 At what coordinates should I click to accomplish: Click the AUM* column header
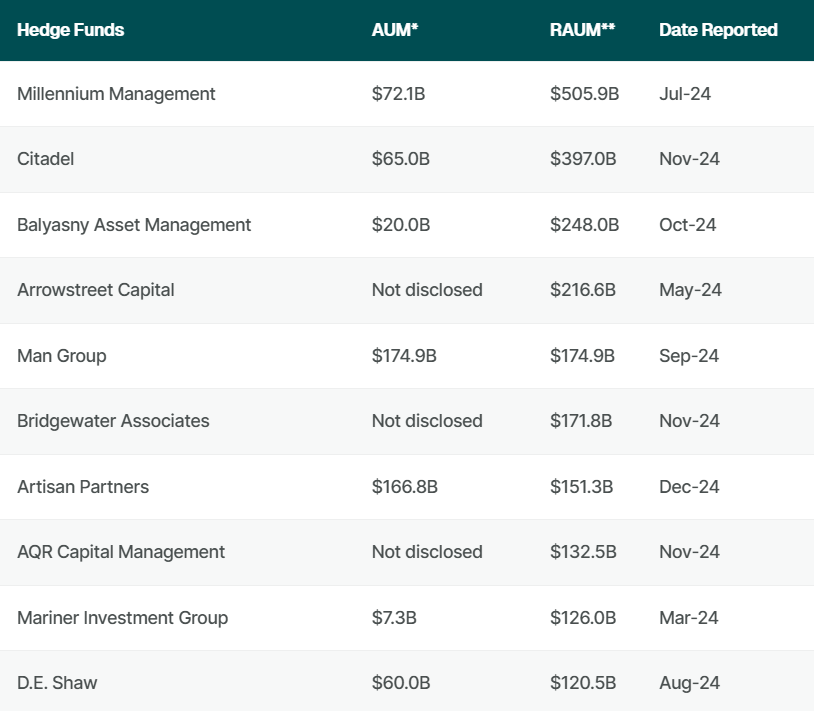395,30
